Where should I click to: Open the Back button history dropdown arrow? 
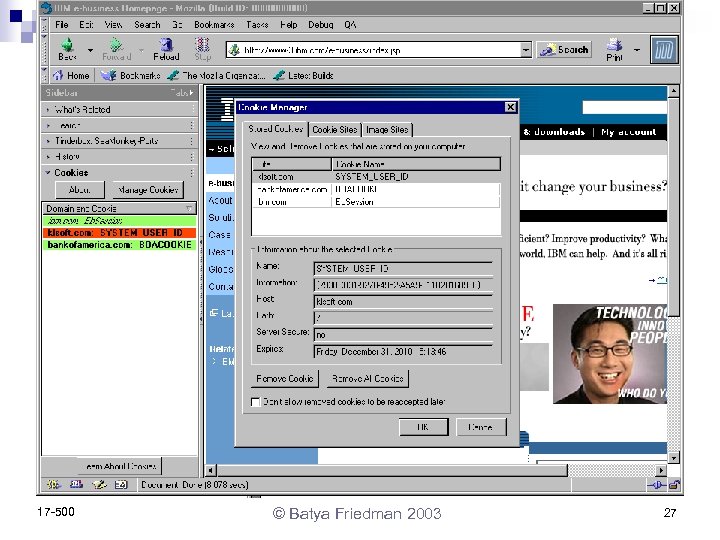pyautogui.click(x=90, y=50)
